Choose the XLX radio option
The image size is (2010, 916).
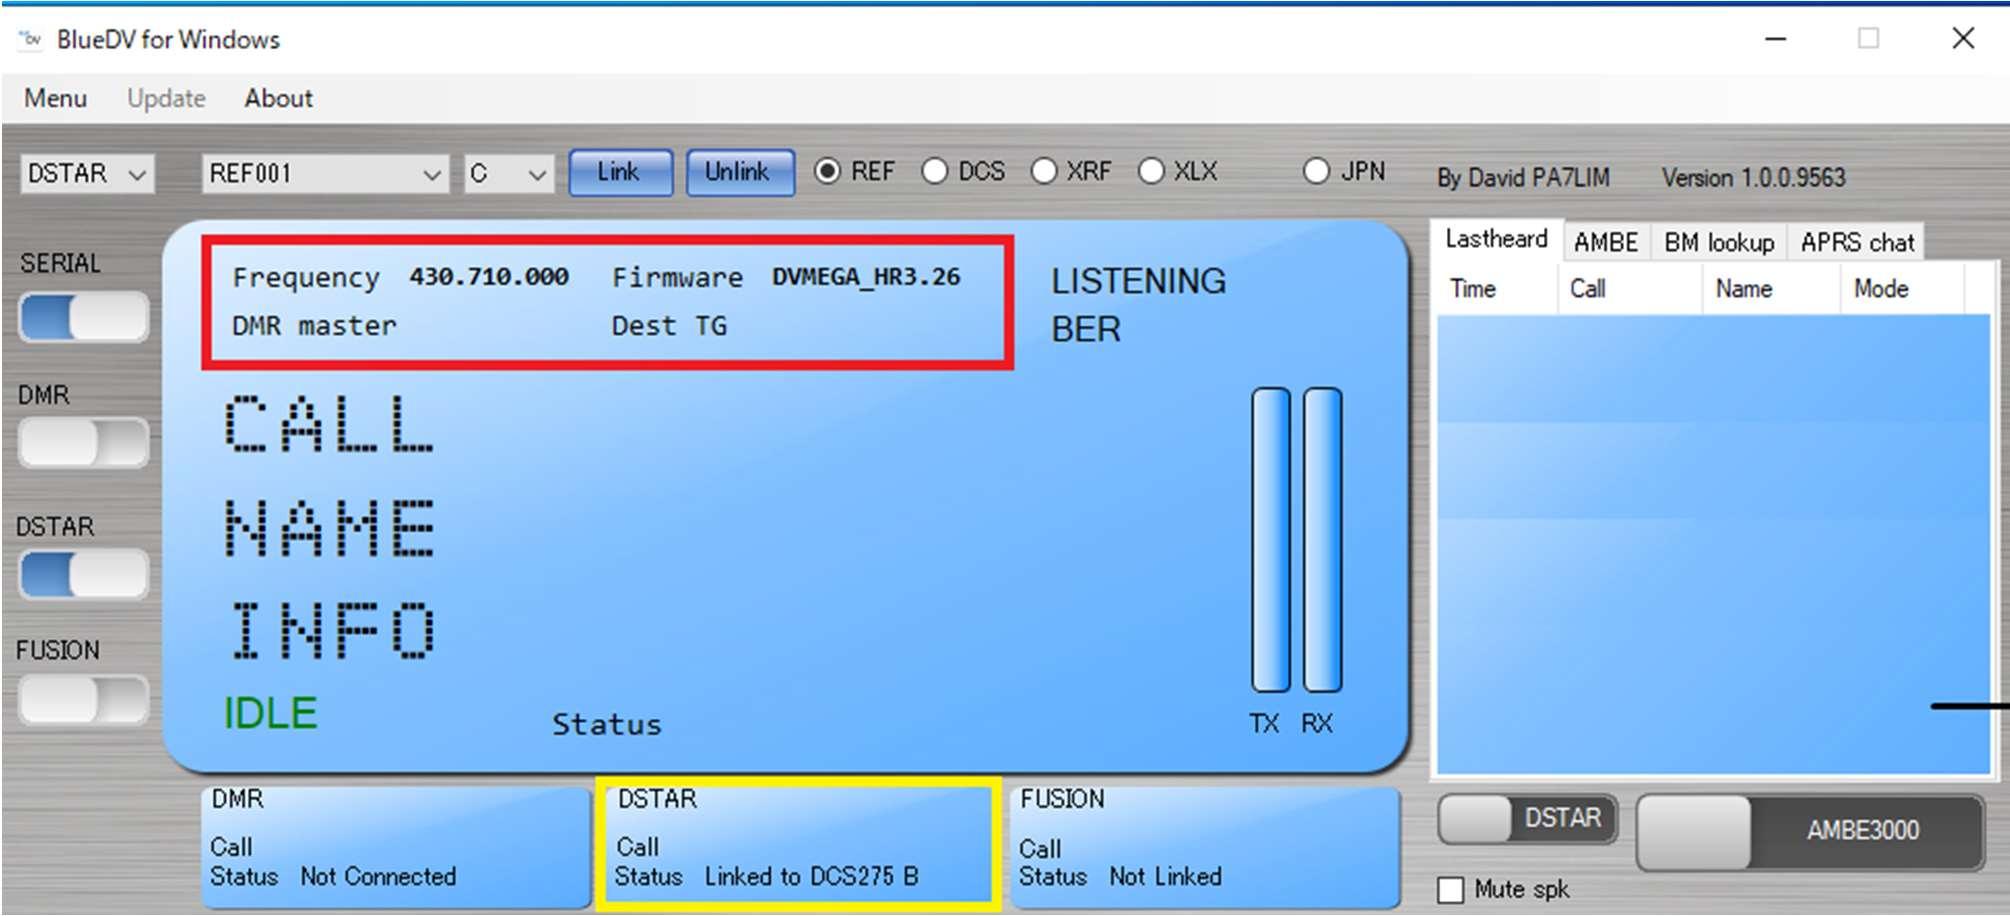tap(1152, 172)
